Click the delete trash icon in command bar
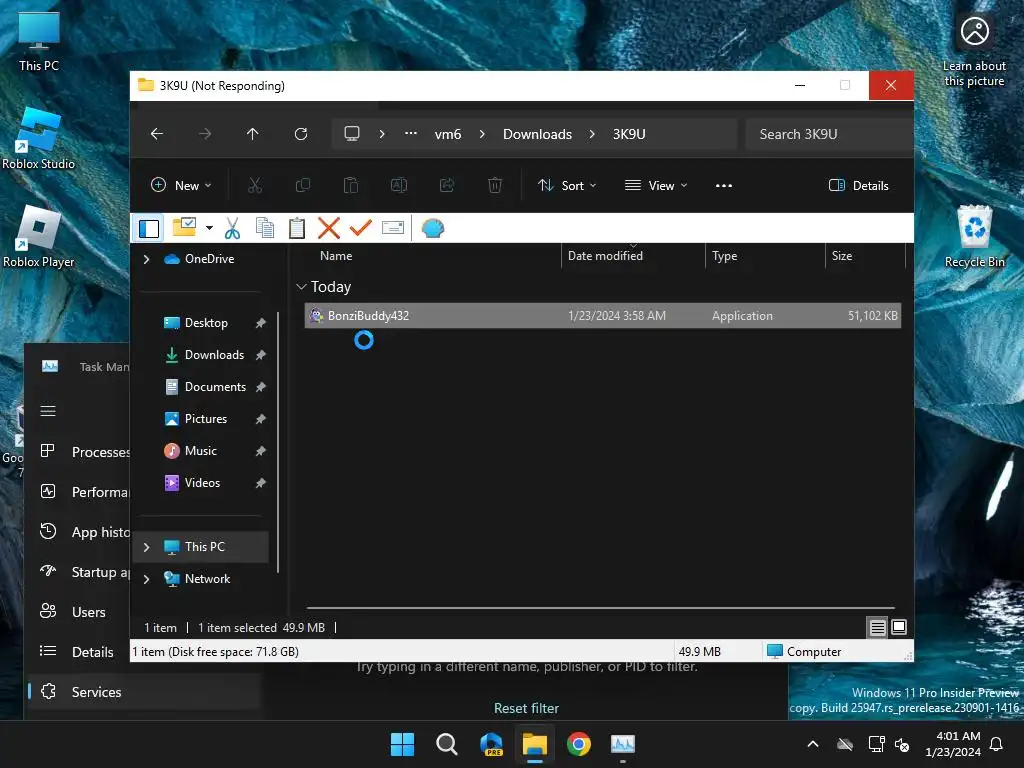 pyautogui.click(x=495, y=185)
